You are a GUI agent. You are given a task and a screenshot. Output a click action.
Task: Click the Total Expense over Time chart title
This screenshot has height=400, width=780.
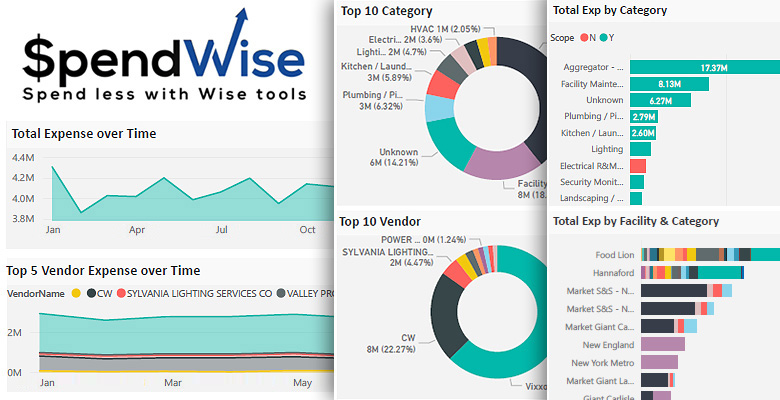click(x=83, y=133)
